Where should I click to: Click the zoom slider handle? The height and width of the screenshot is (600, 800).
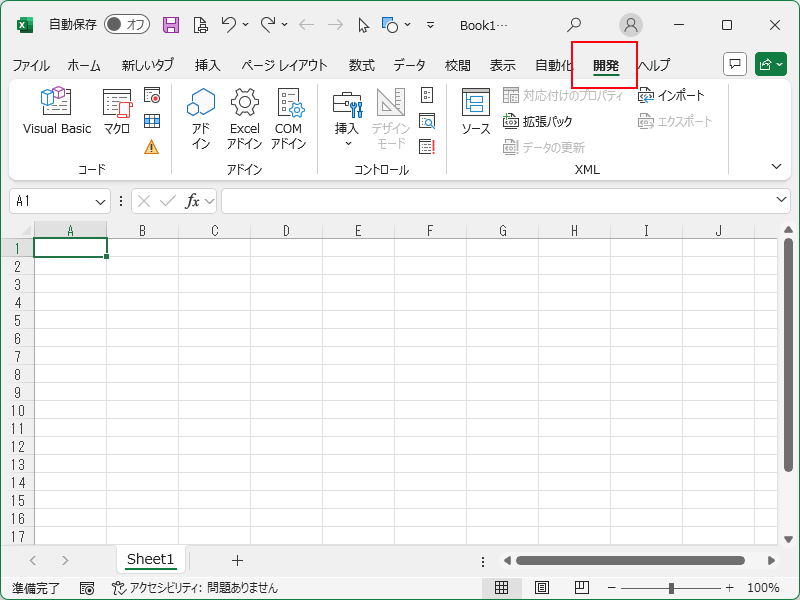click(671, 588)
